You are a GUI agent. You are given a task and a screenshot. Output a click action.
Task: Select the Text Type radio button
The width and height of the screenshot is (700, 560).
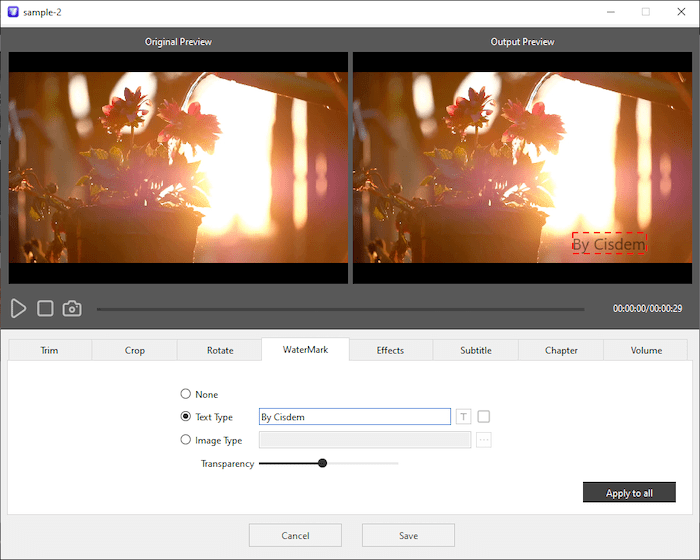(185, 417)
